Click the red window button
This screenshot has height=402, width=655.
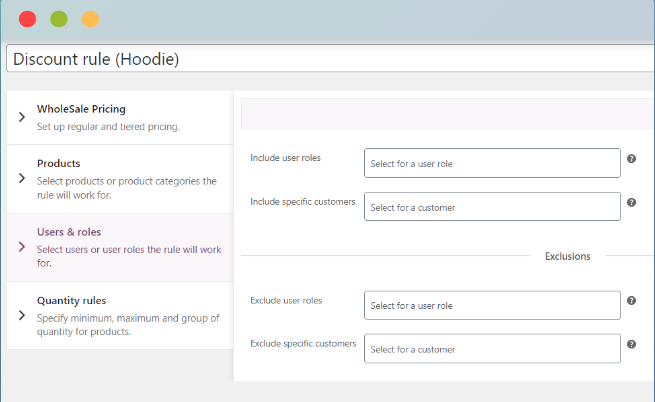point(28,19)
